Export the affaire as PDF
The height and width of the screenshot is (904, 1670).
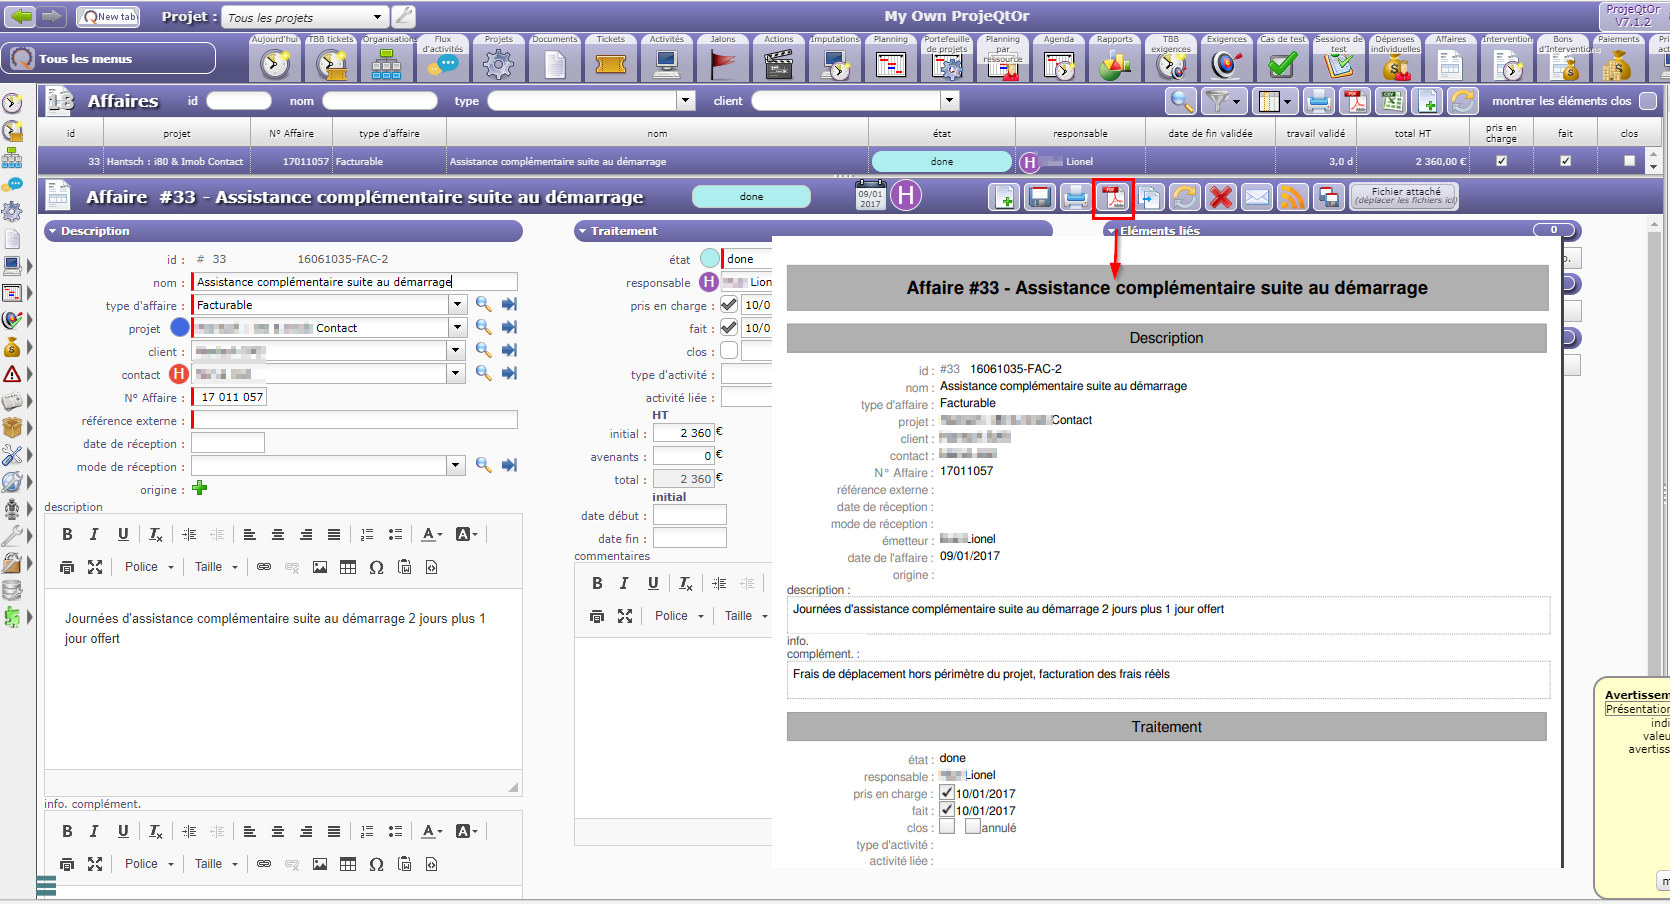coord(1113,198)
